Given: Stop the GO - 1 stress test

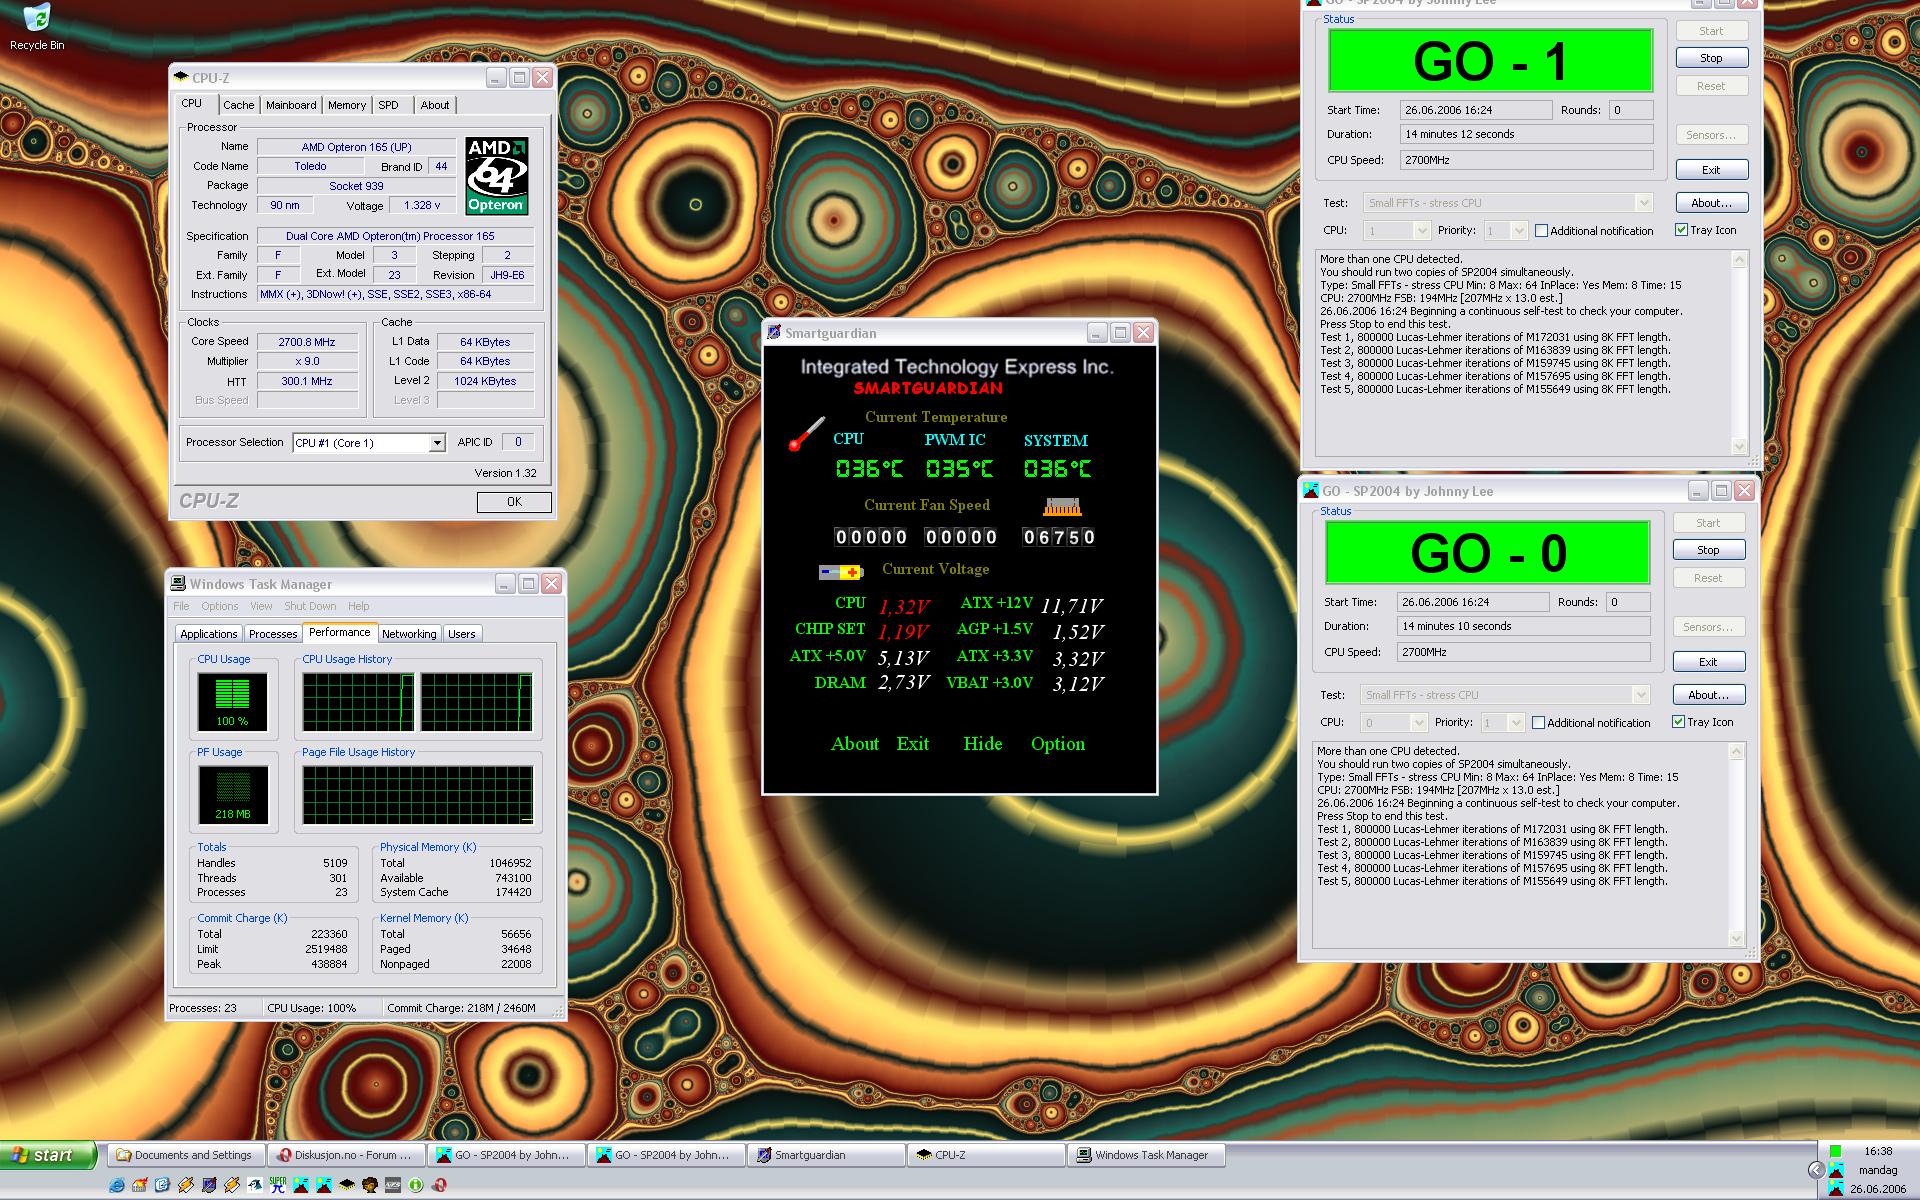Looking at the screenshot, I should click(1711, 58).
